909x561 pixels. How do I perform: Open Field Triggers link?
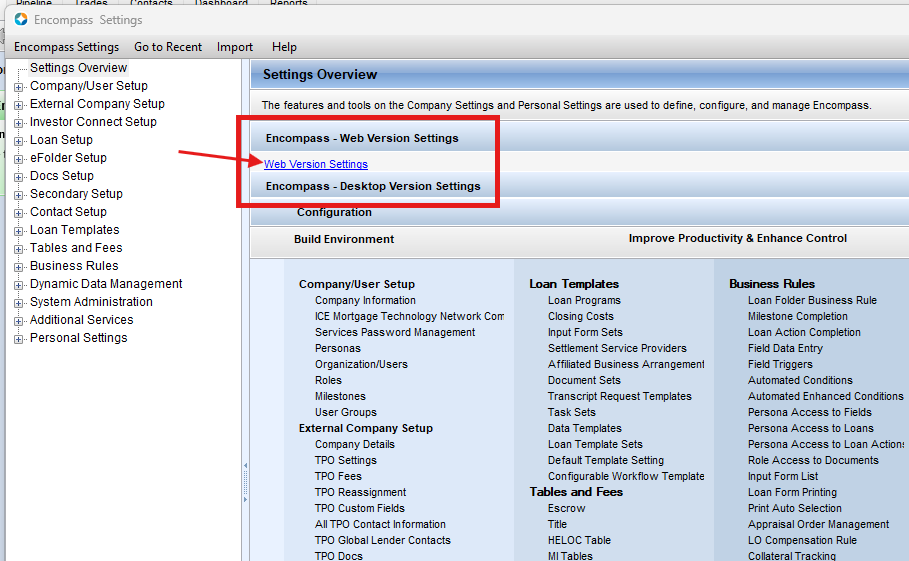click(780, 364)
